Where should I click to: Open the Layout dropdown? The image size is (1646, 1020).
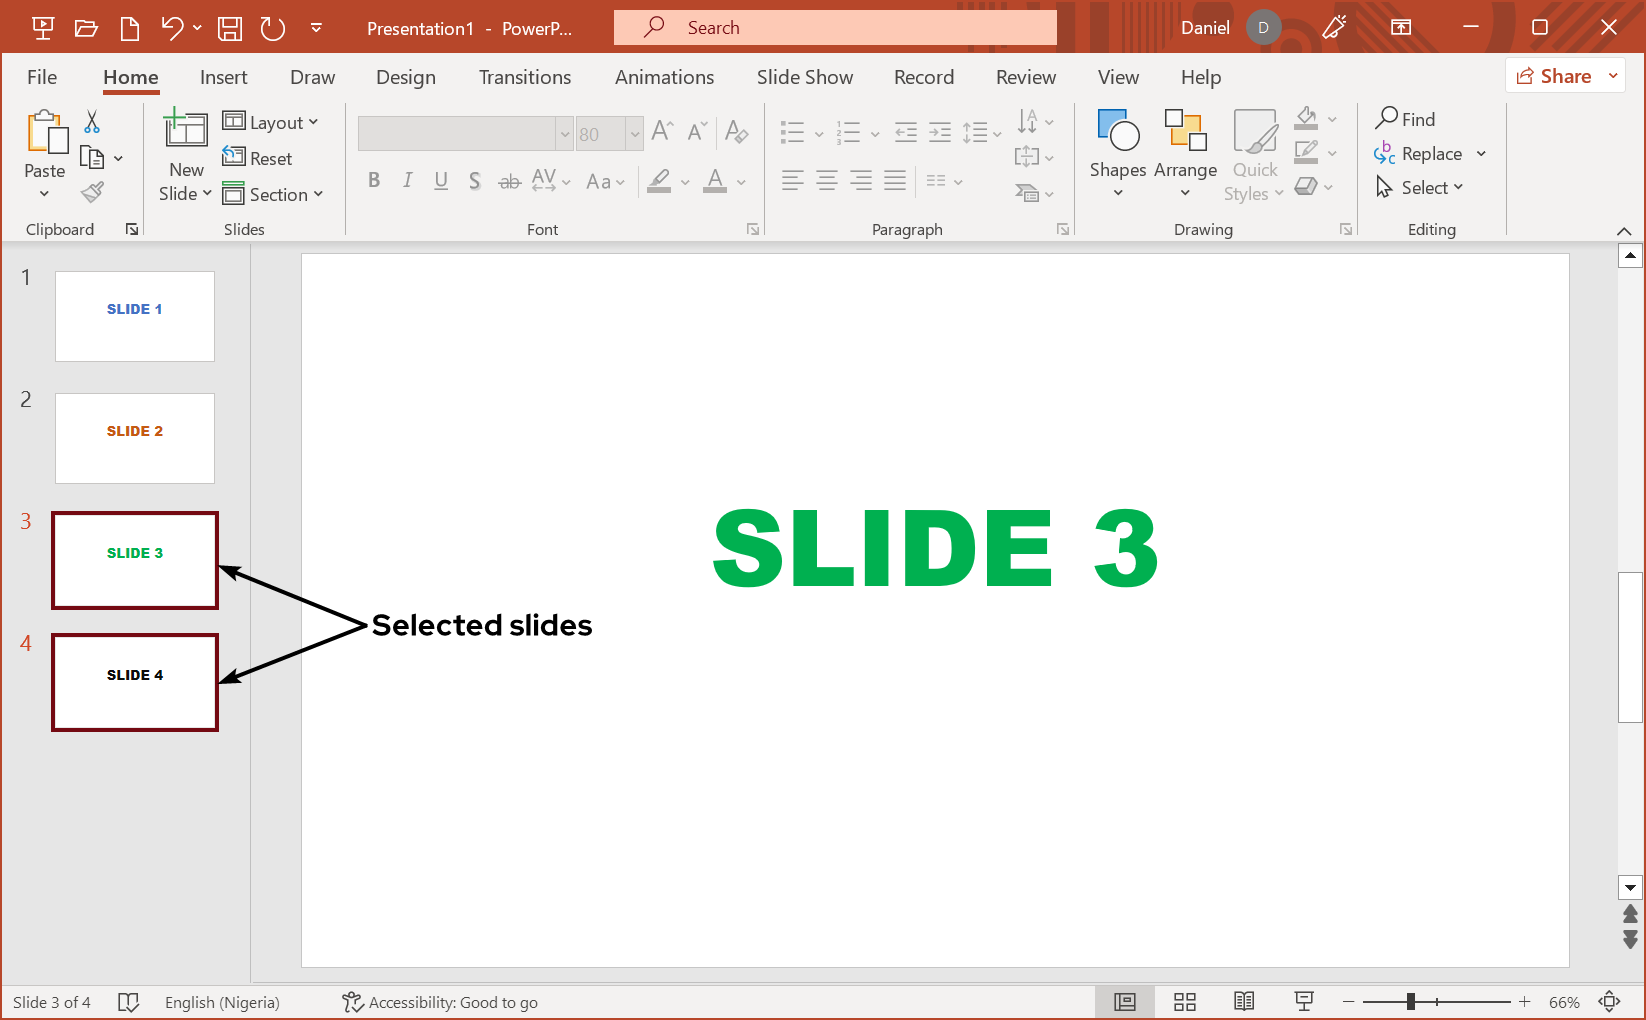272,121
